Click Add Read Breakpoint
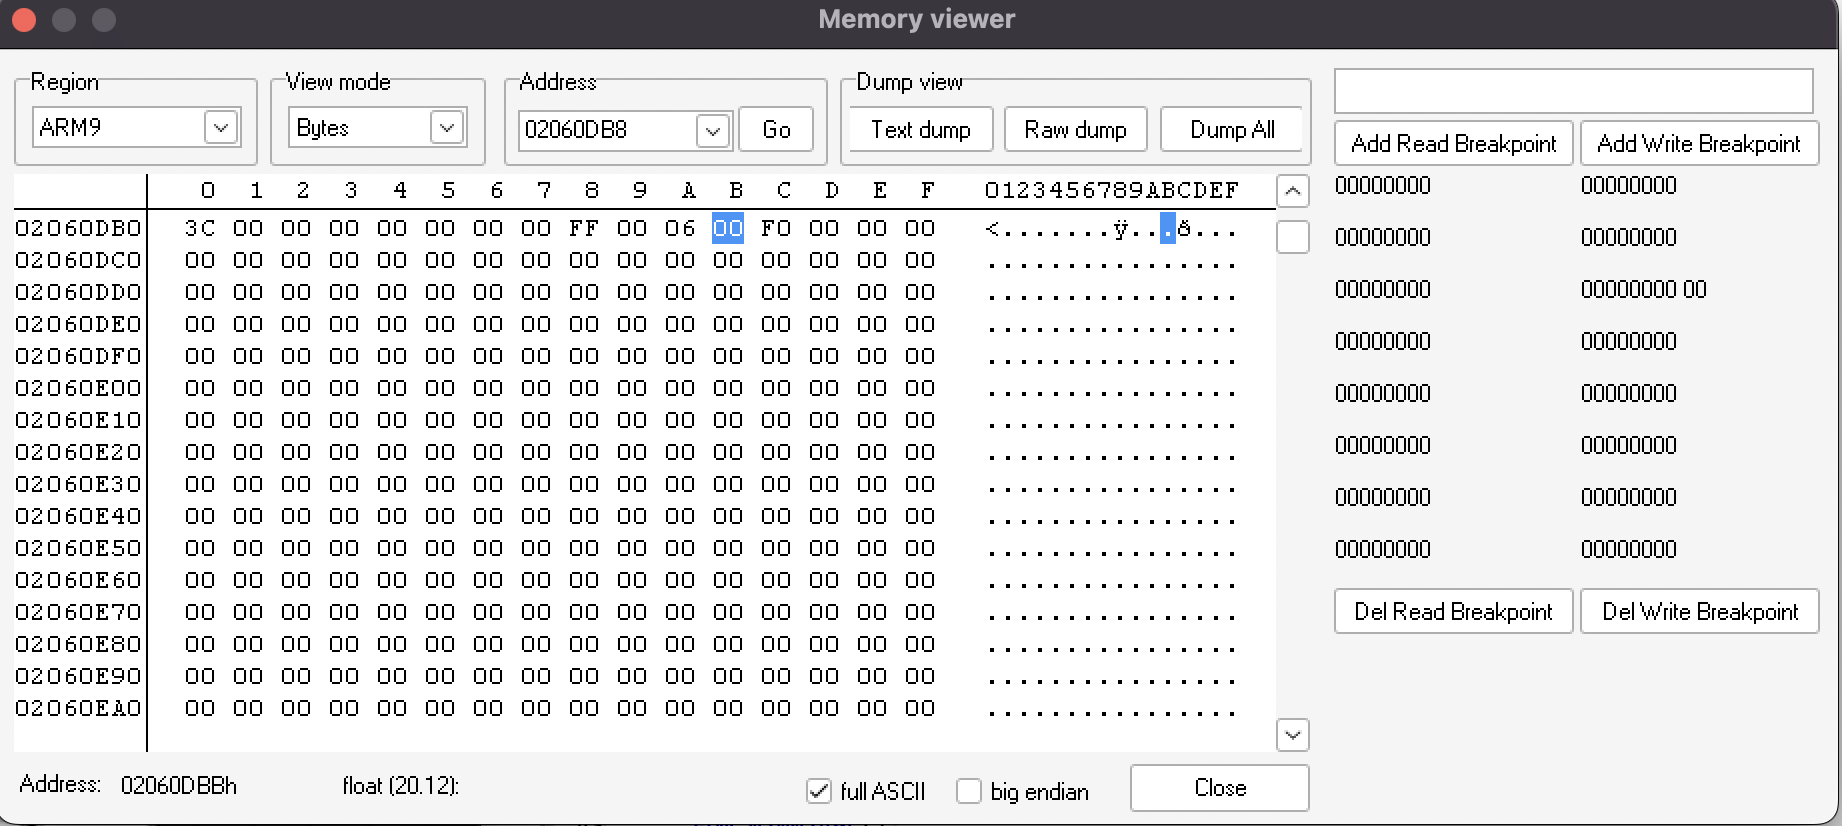The height and width of the screenshot is (826, 1842). point(1453,144)
